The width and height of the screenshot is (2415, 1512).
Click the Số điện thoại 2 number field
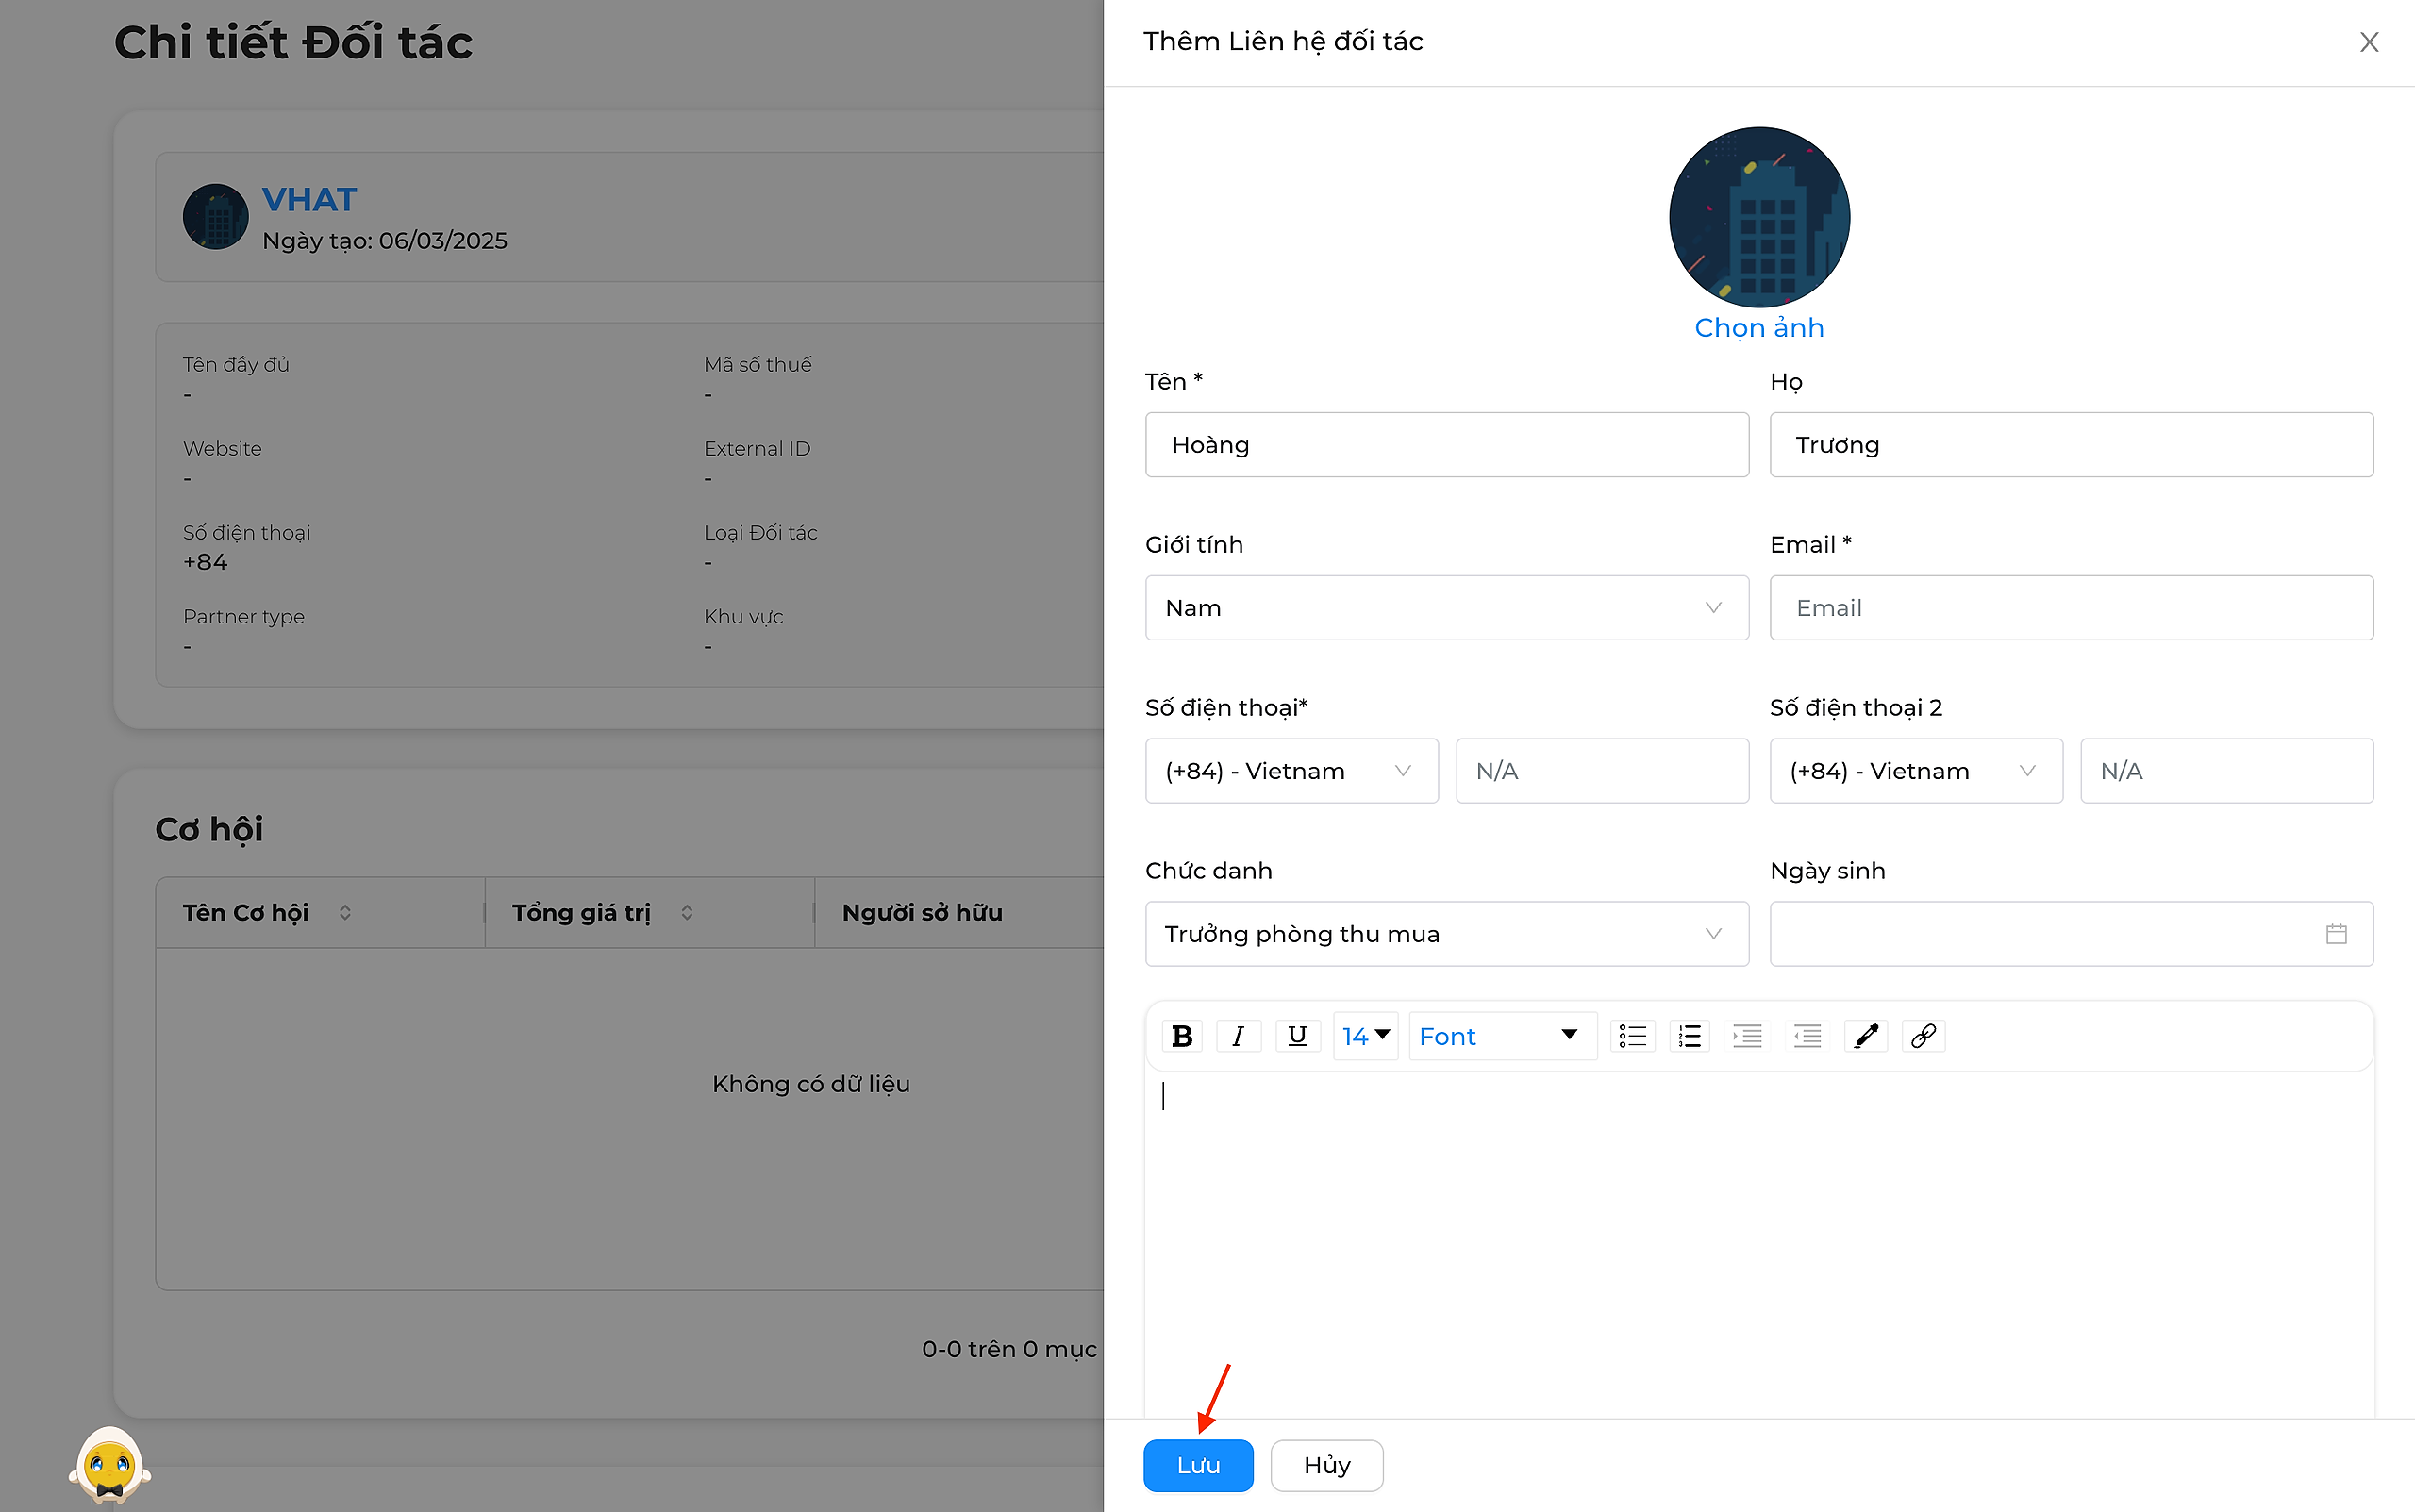tap(2226, 771)
